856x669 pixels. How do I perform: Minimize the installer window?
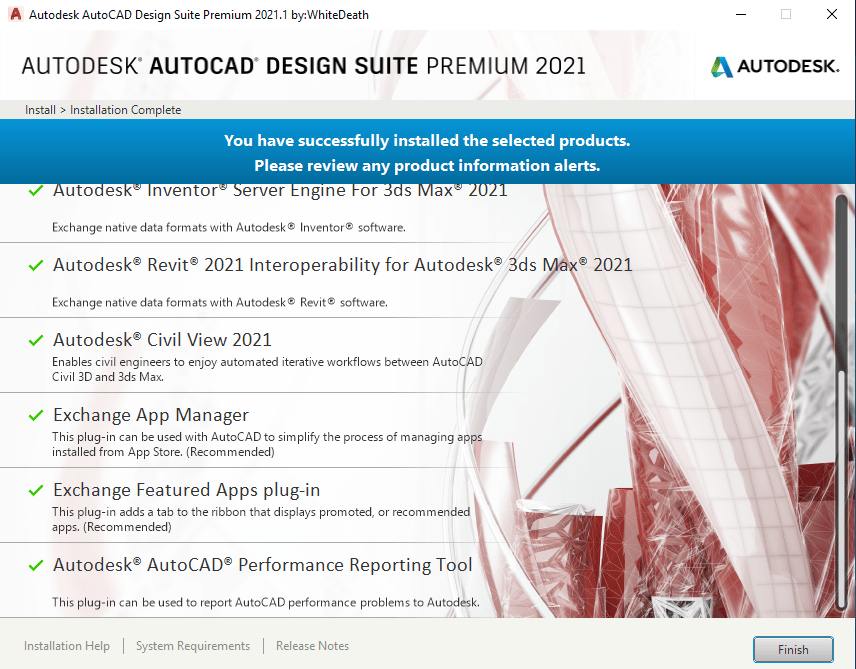(741, 14)
